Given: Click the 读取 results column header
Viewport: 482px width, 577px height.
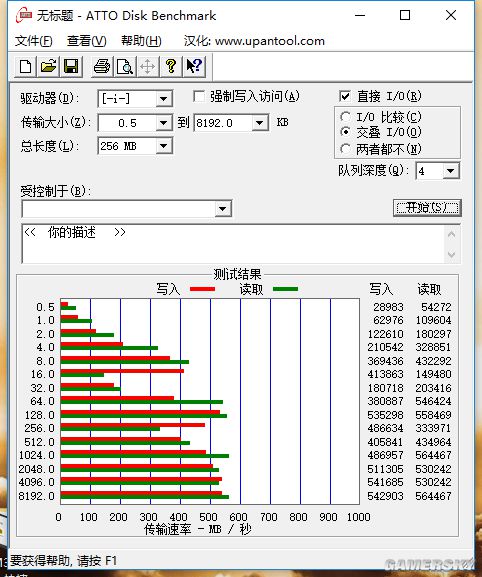Looking at the screenshot, I should click(429, 289).
